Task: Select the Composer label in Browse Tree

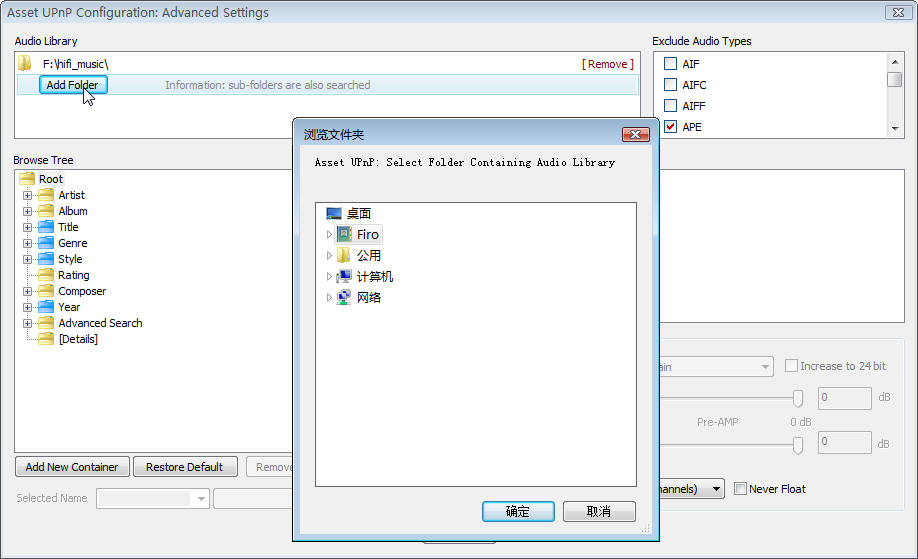Action: [82, 291]
